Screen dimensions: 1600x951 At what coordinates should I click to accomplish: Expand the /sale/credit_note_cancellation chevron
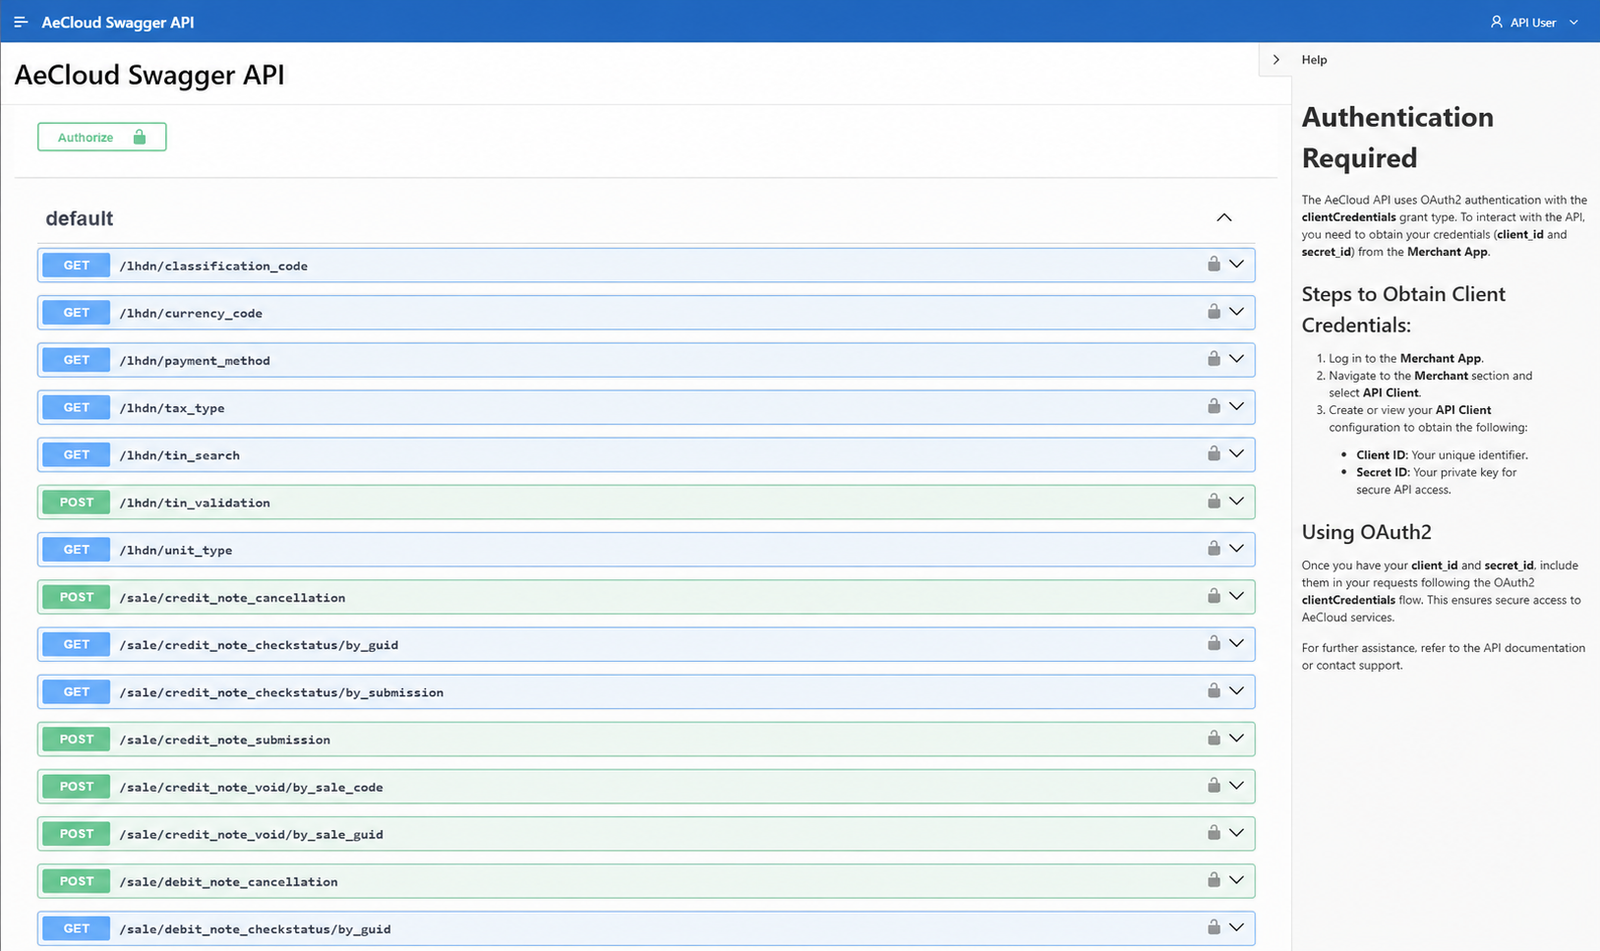click(x=1237, y=596)
